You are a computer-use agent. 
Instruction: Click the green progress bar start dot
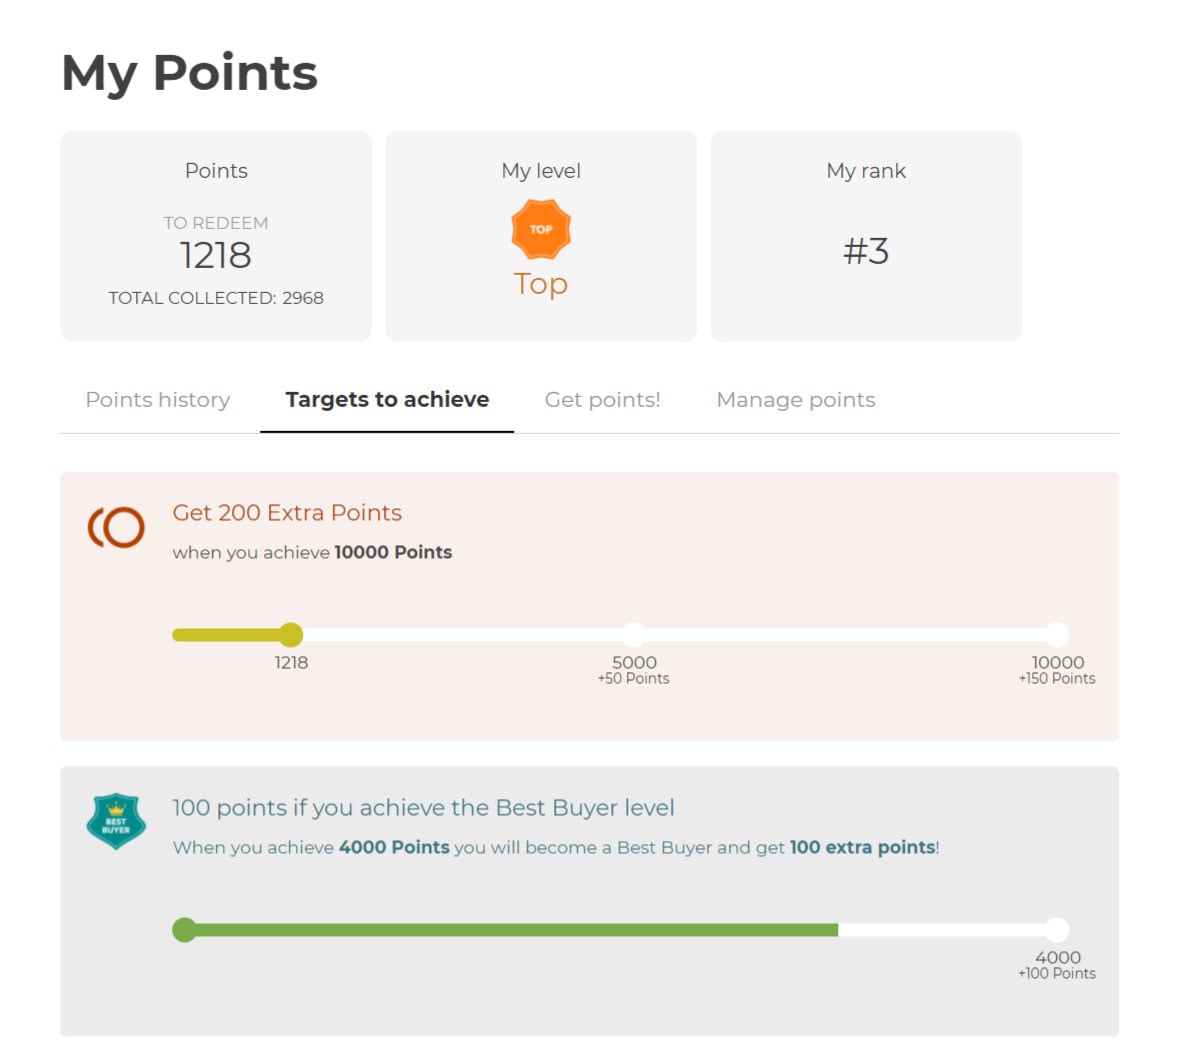[x=185, y=930]
